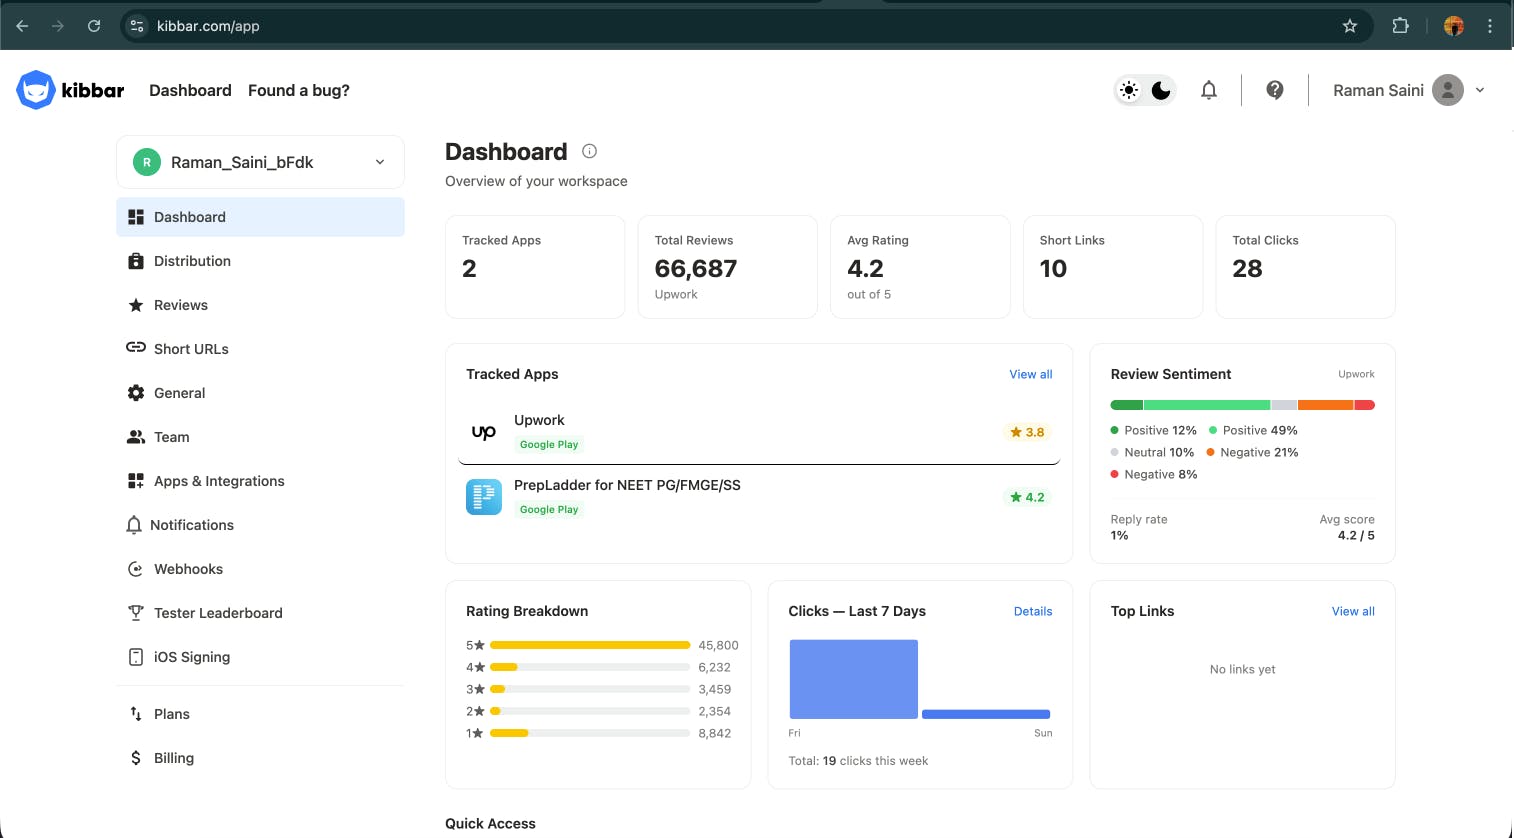Image resolution: width=1514 pixels, height=838 pixels.
Task: Click the Apps & Integrations icon
Action: [x=136, y=481]
